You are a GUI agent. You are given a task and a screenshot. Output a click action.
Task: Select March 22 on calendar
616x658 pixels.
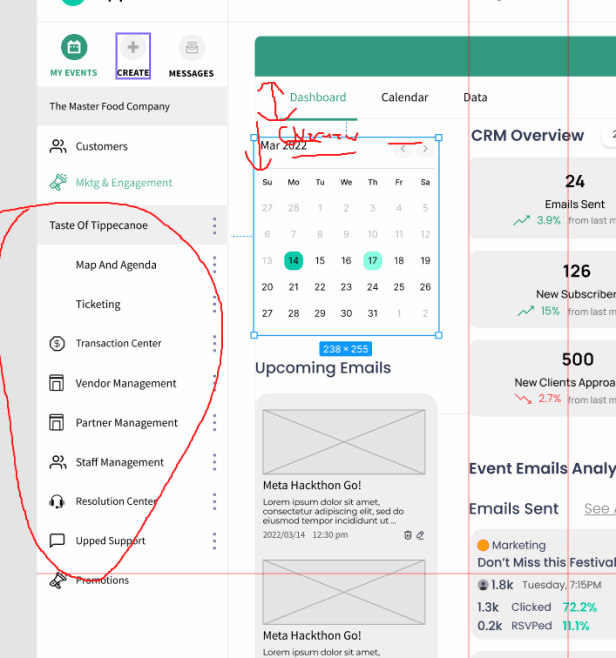320,287
